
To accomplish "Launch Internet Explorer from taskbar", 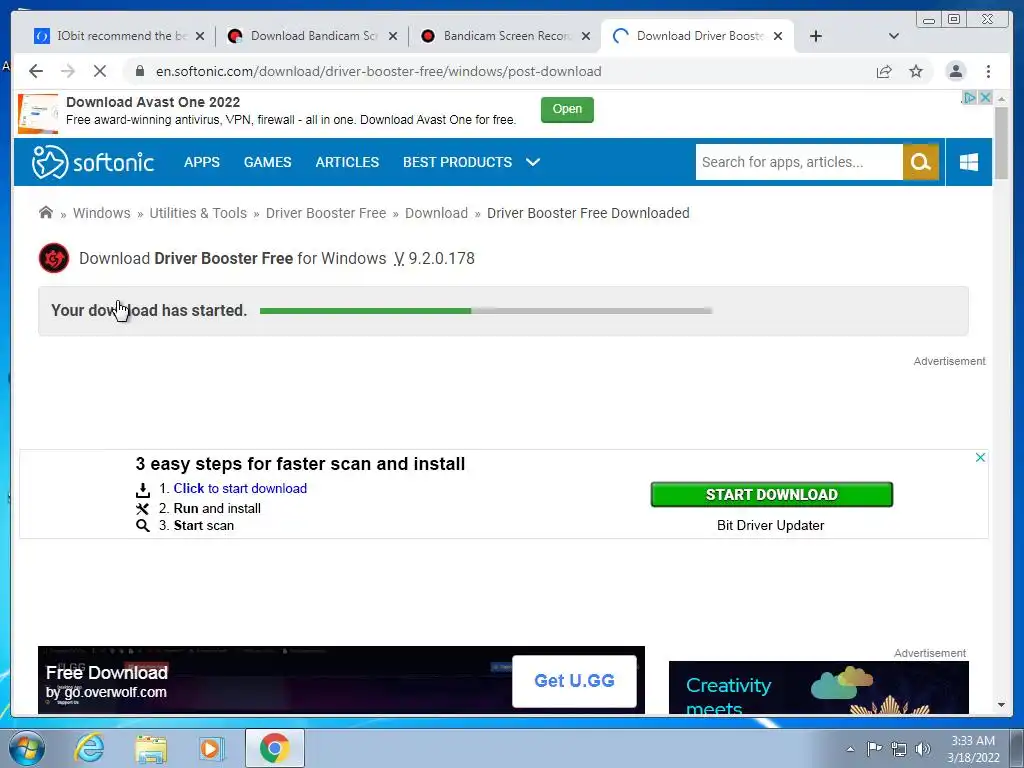I will click(x=89, y=748).
